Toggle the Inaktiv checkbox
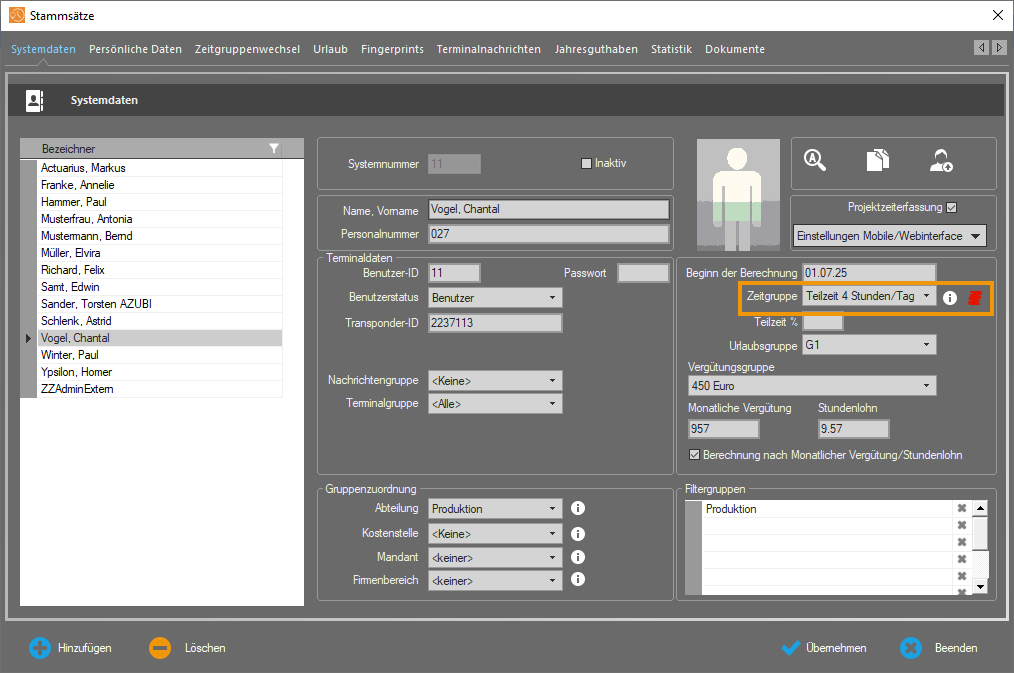 (587, 164)
